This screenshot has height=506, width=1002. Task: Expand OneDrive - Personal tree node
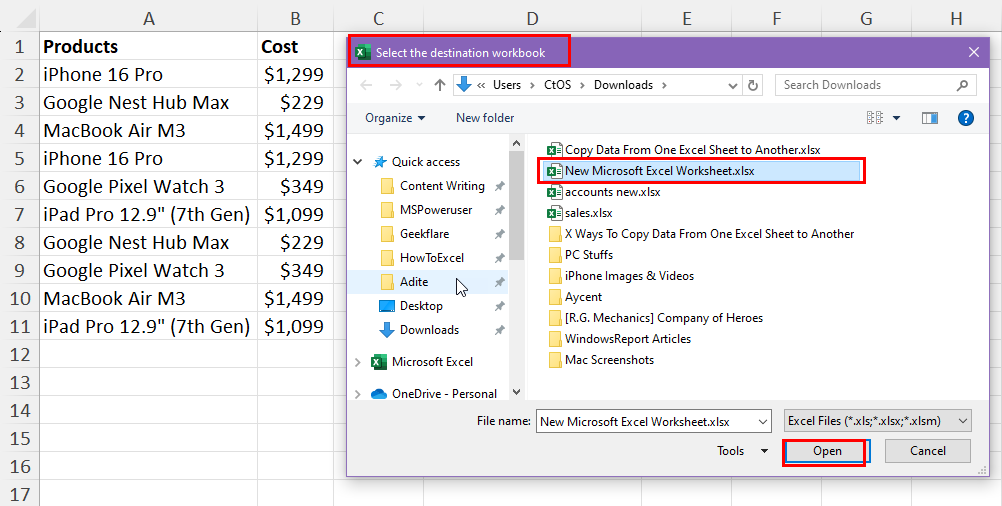358,394
